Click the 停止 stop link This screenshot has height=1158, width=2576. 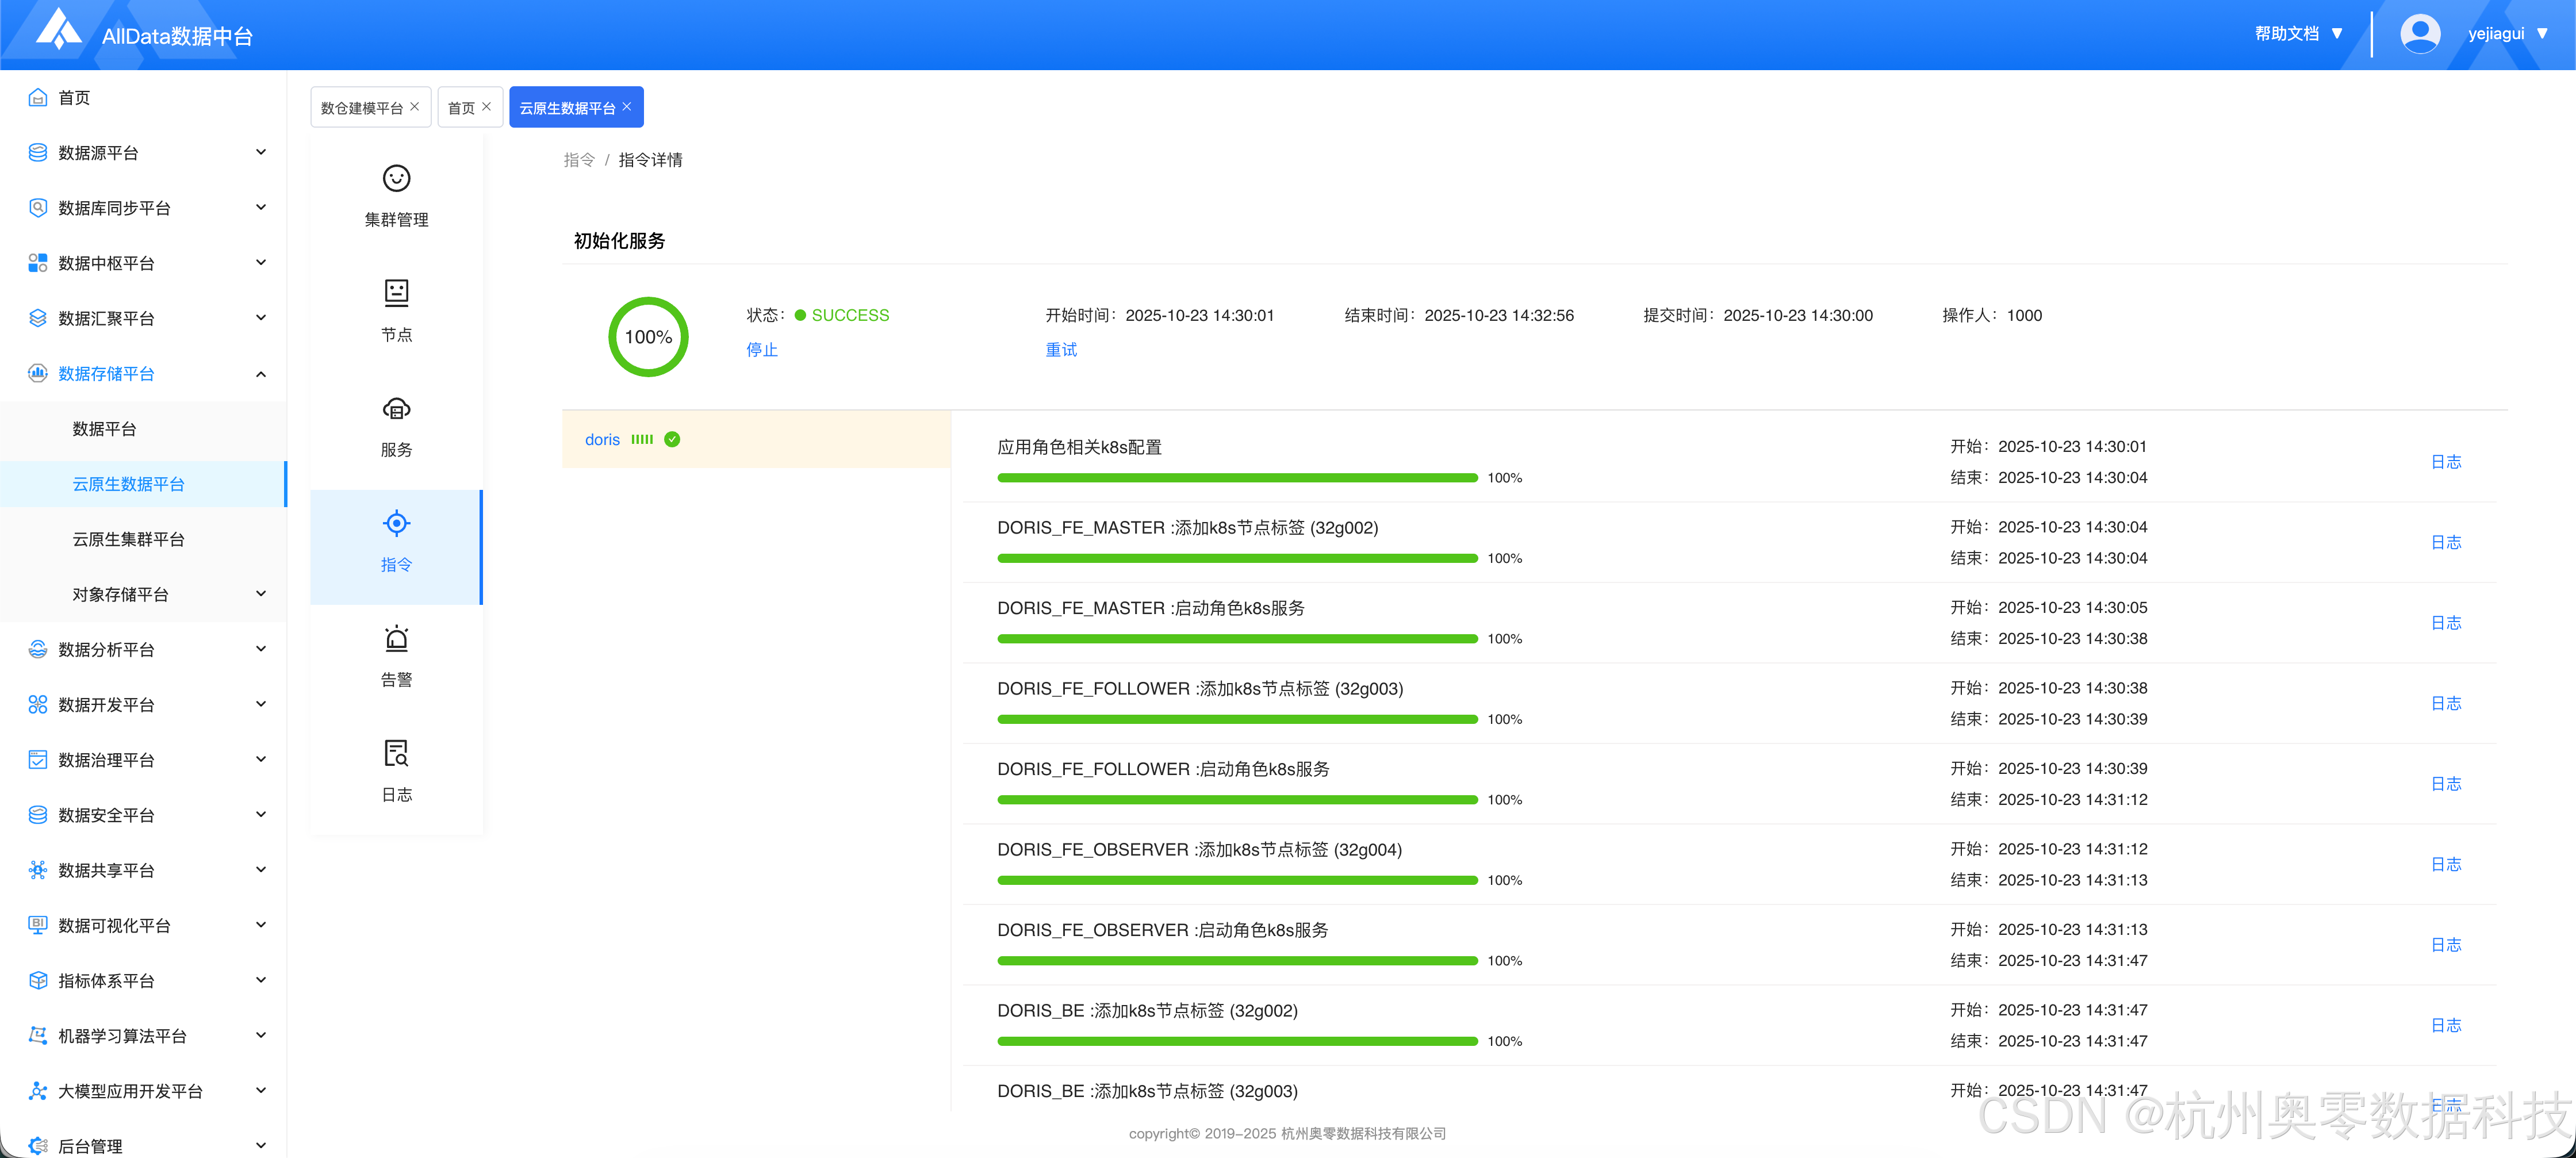point(762,350)
